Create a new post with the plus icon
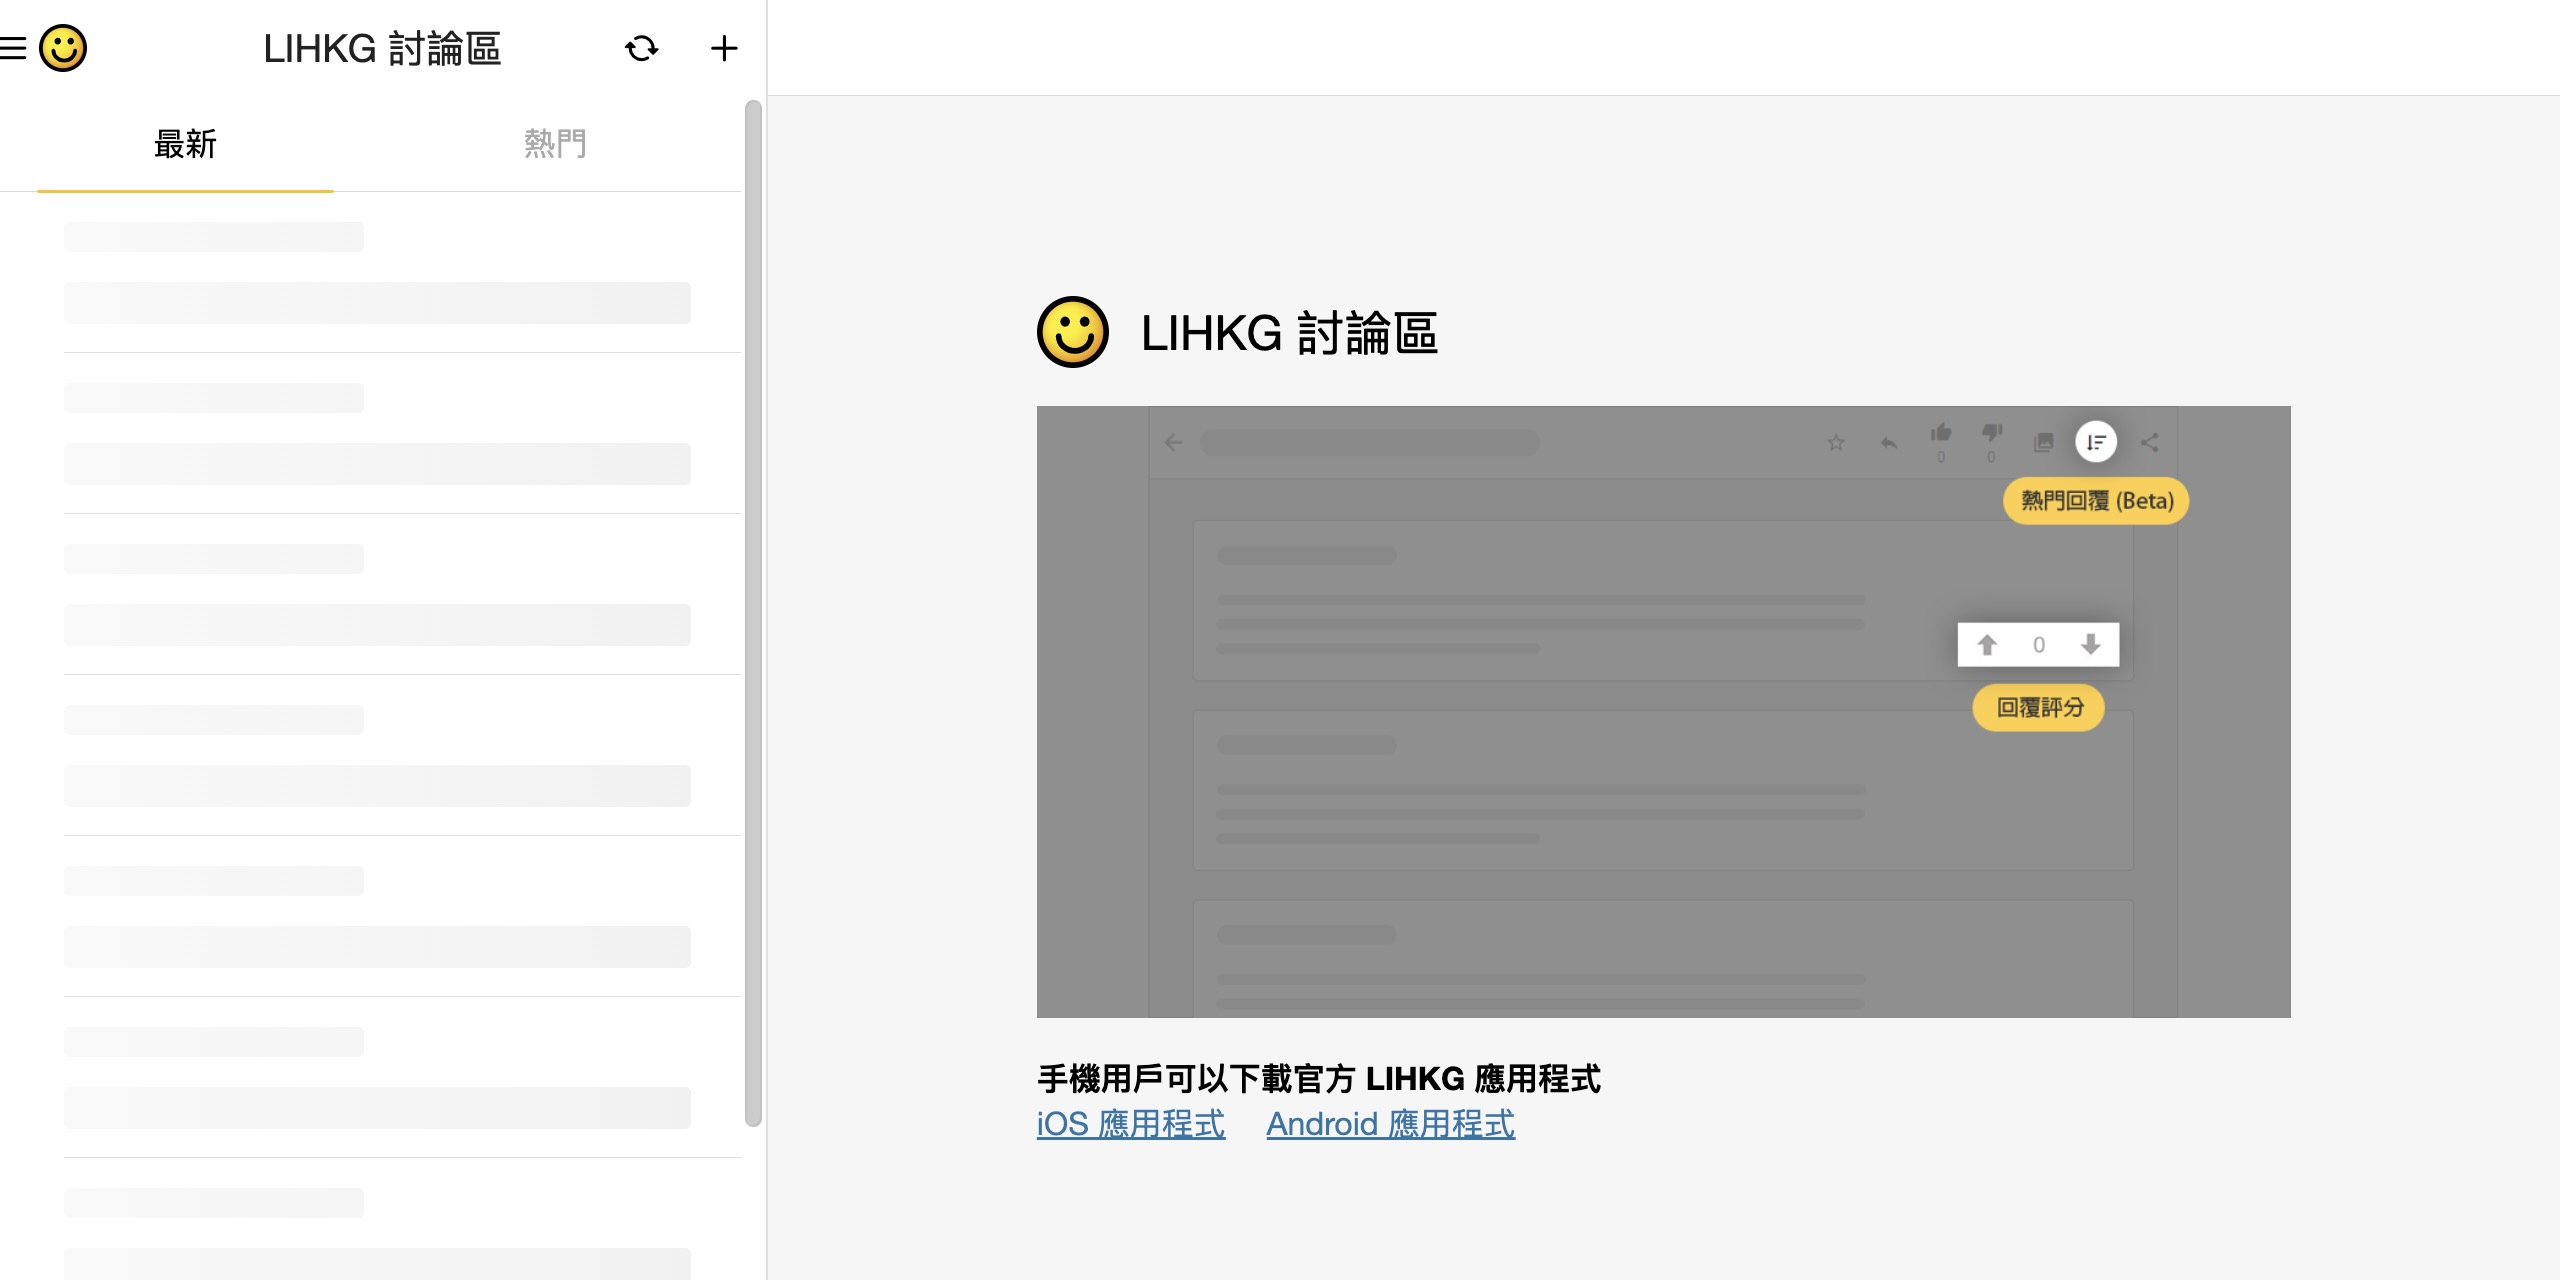The width and height of the screenshot is (2560, 1280). point(724,48)
